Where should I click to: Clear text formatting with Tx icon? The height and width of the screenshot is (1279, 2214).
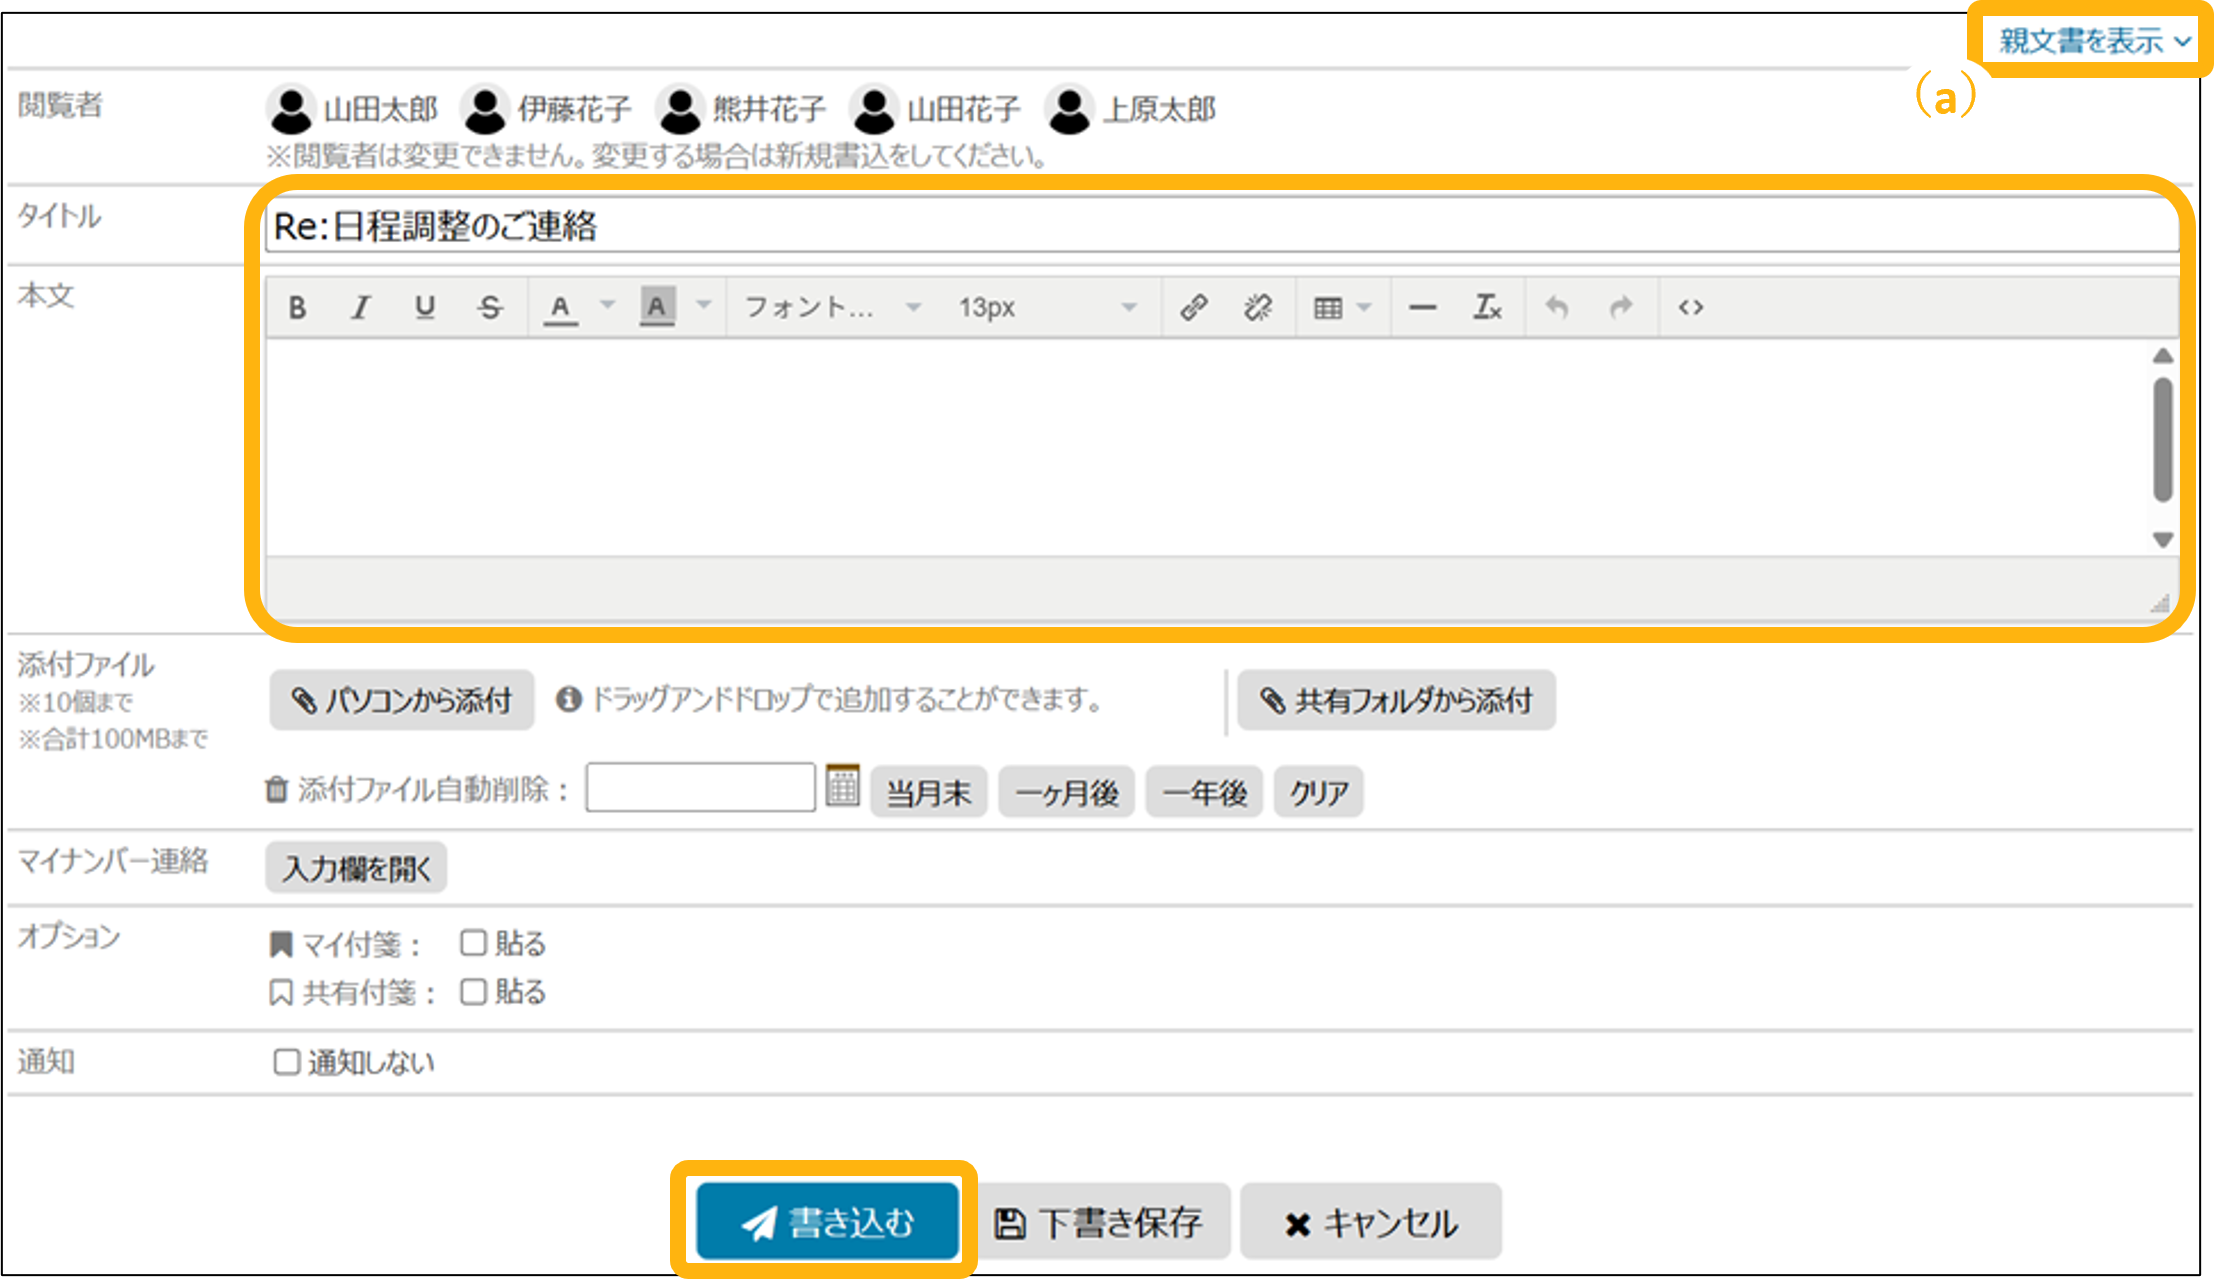coord(1487,307)
